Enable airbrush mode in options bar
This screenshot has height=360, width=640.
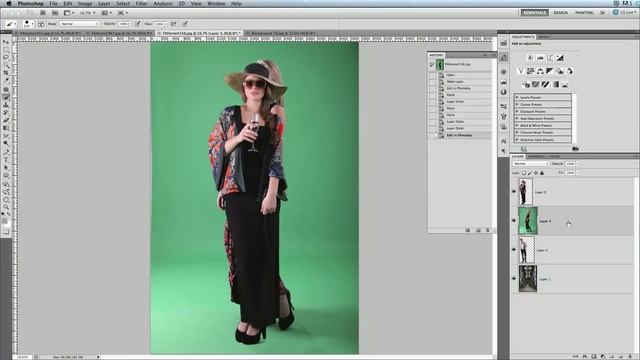(x=173, y=24)
